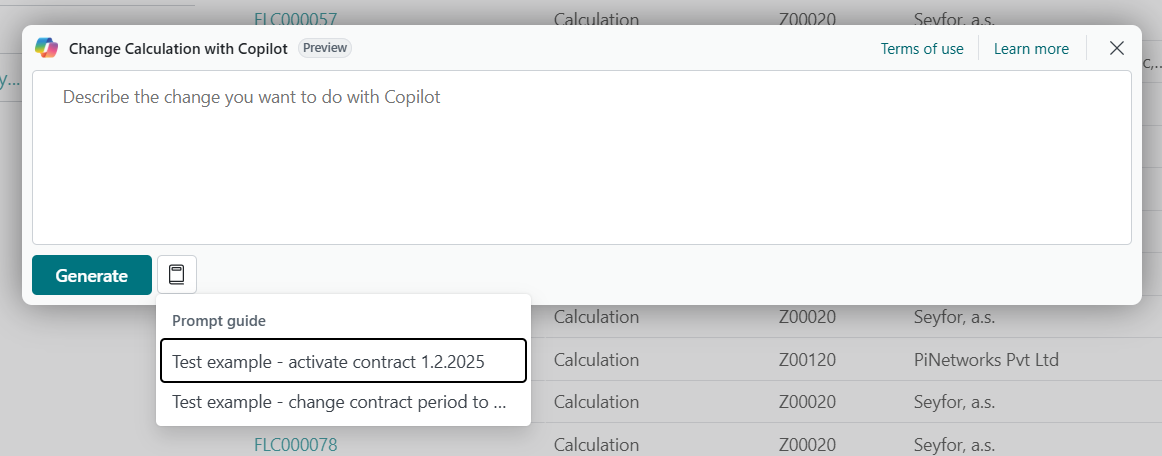The image size is (1162, 456).
Task: Select the Calculation cell in the FLC000057 row
Action: tap(596, 18)
